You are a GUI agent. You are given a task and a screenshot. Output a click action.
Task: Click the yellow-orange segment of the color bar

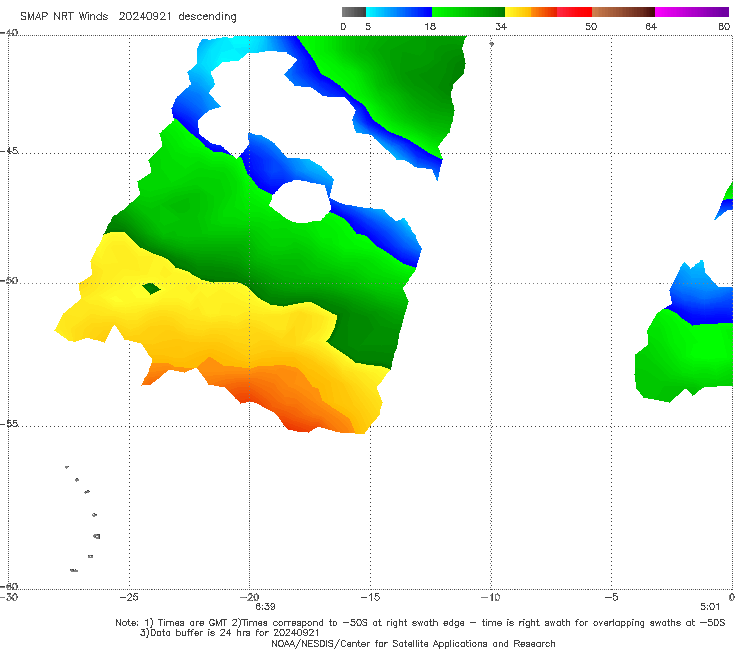531,12
